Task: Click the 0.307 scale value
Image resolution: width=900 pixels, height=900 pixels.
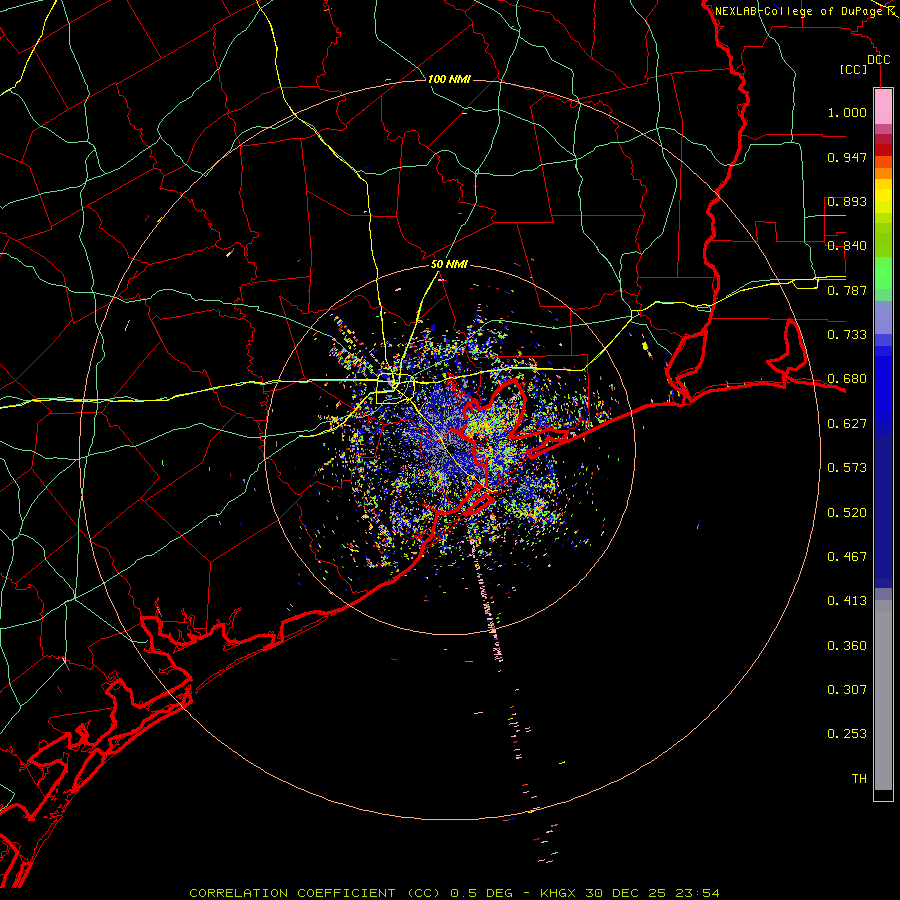Action: (847, 690)
